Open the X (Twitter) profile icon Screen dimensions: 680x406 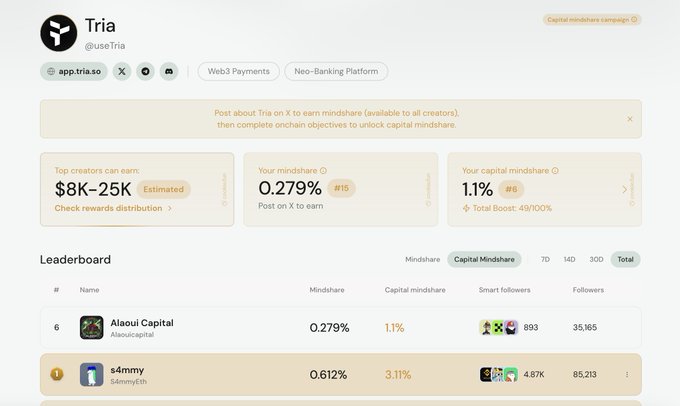pyautogui.click(x=122, y=71)
